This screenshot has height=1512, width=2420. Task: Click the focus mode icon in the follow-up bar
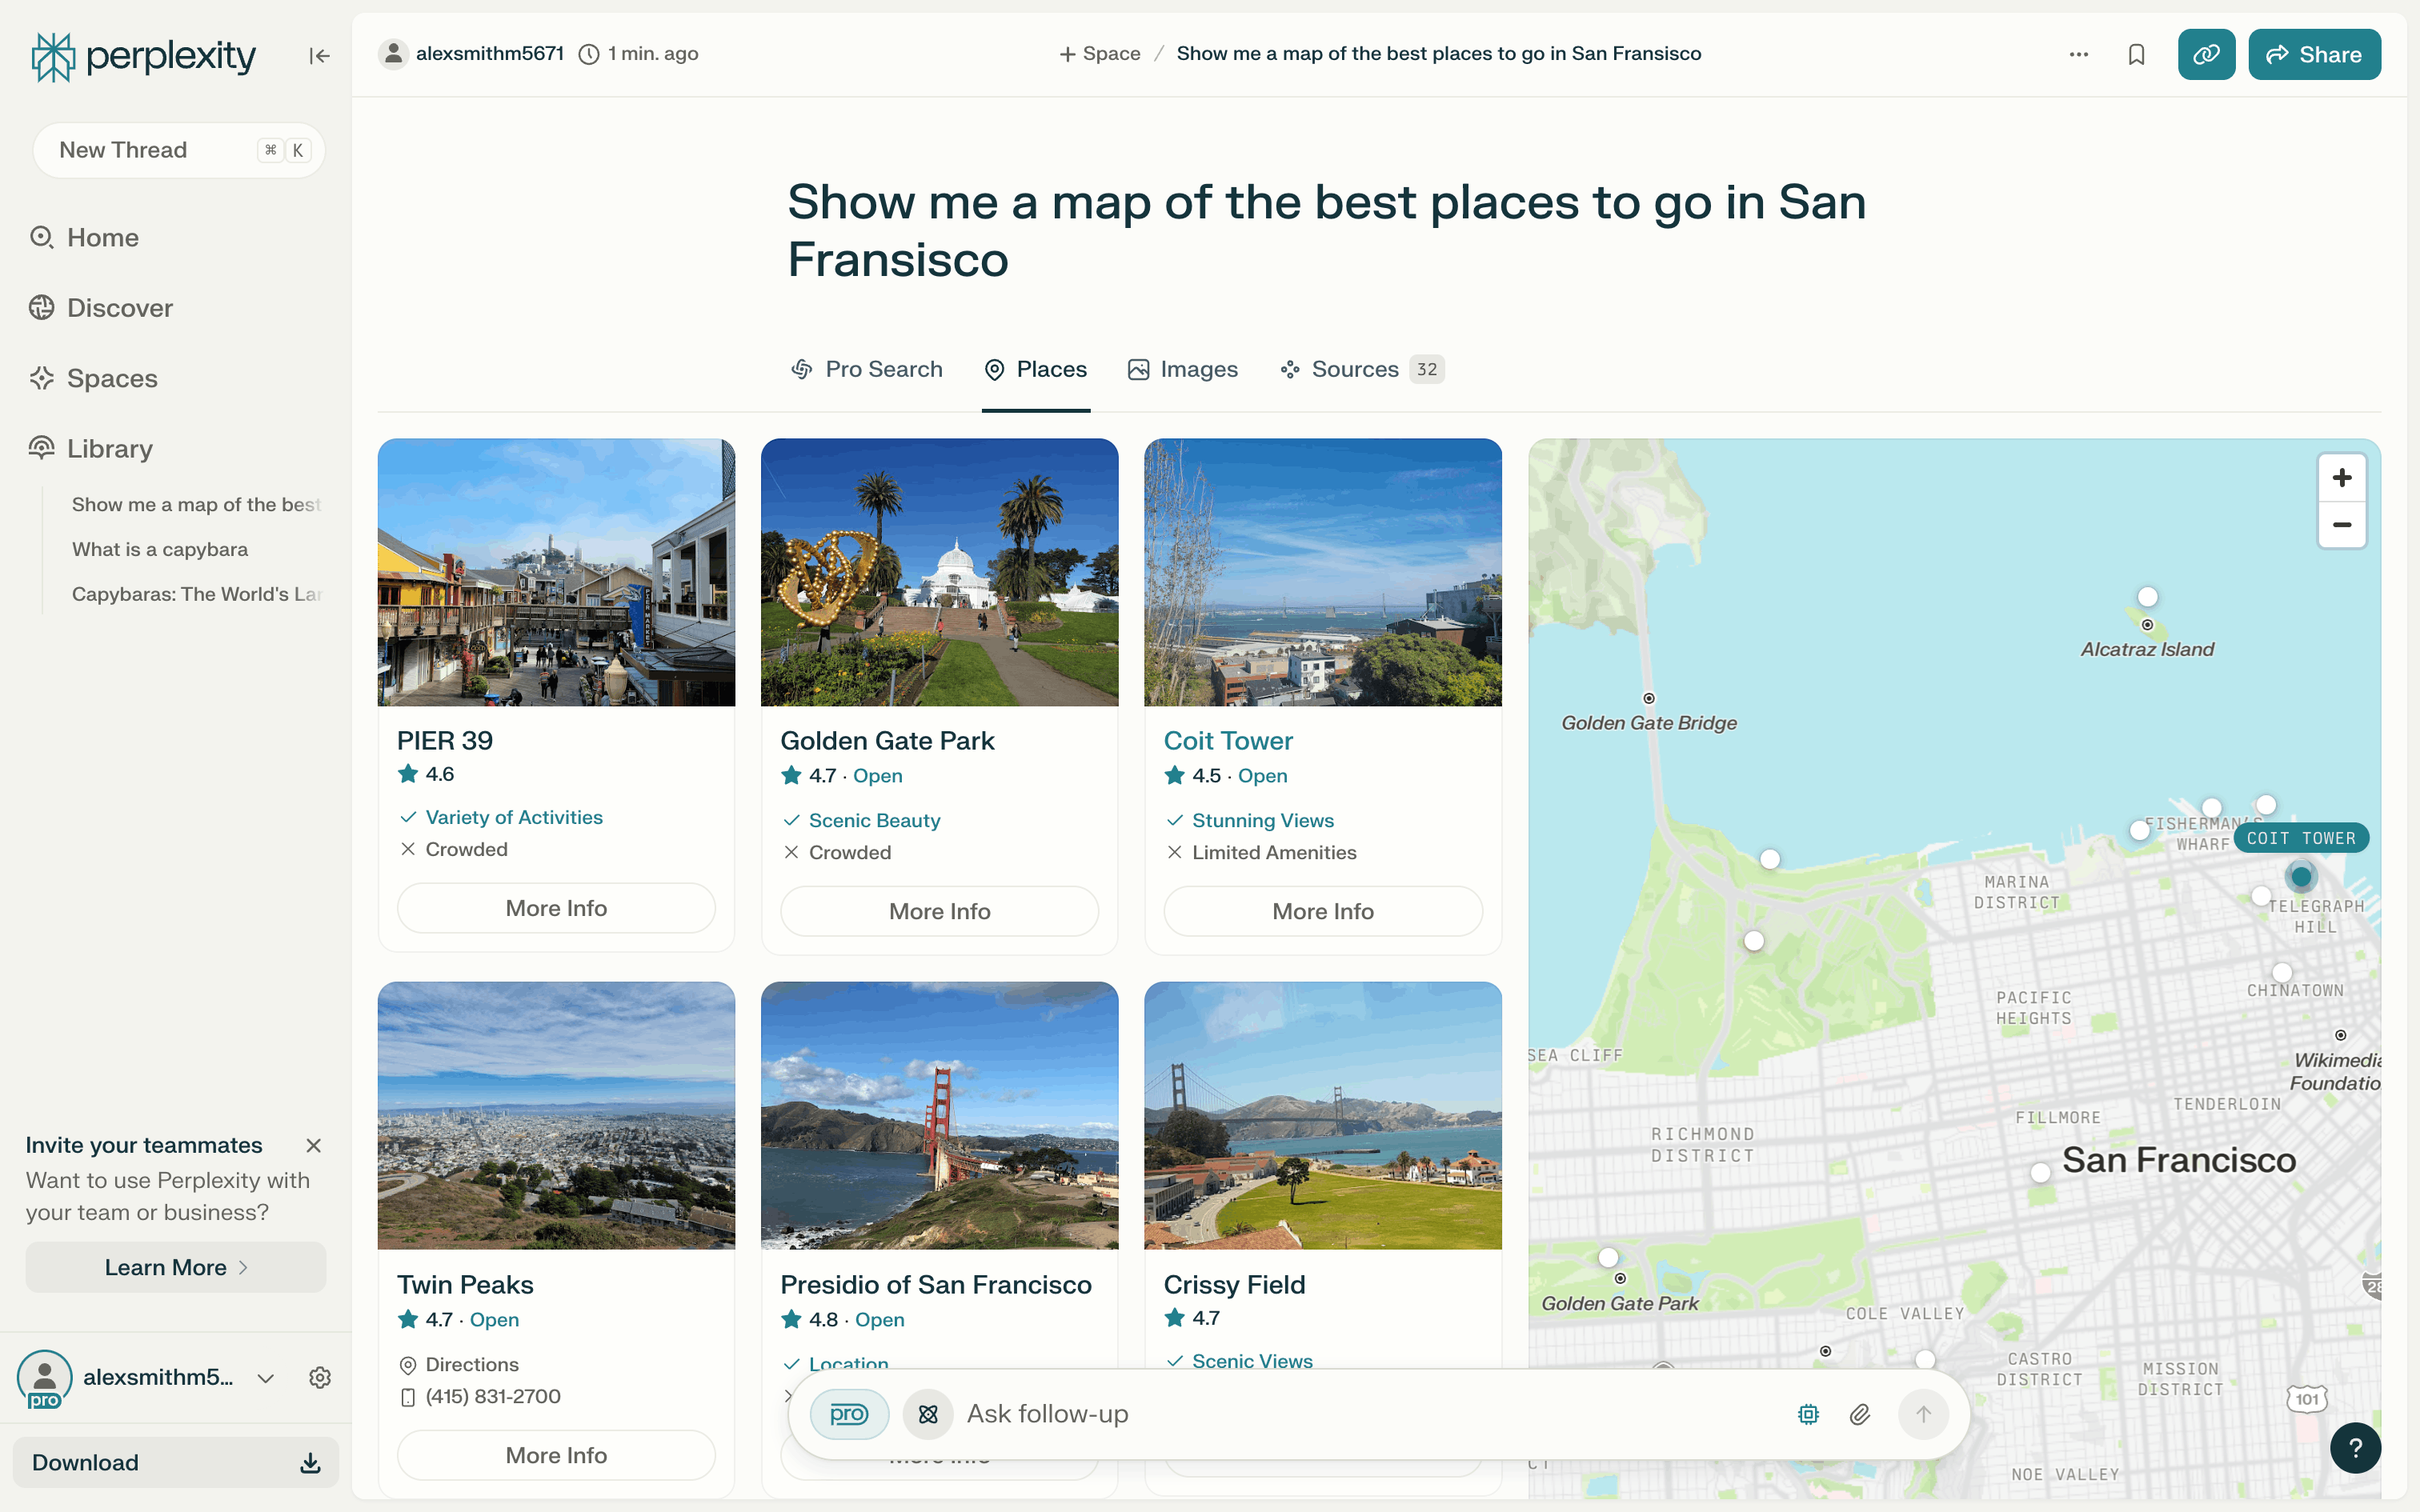pos(928,1414)
